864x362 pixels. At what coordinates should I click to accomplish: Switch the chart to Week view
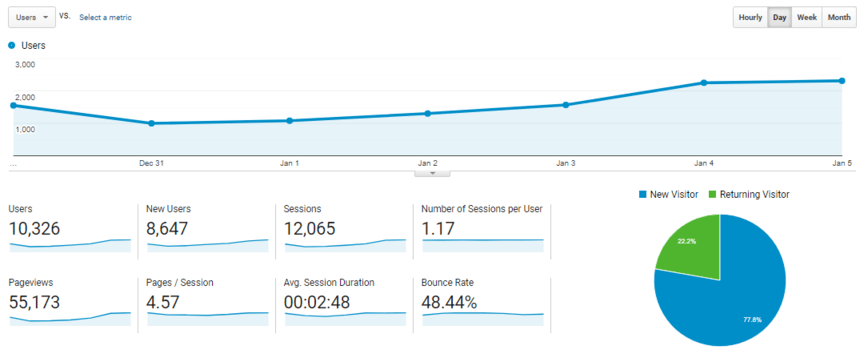coord(807,17)
